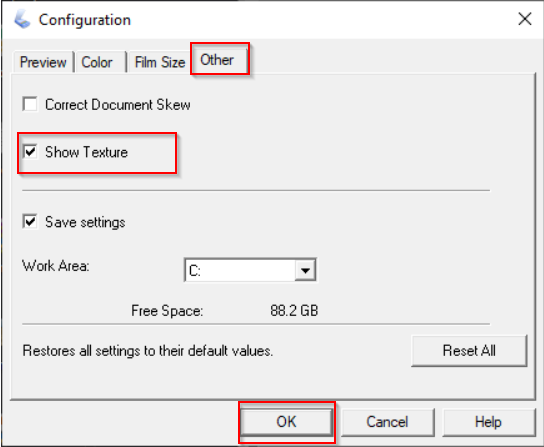Click the 88.2 GB free space value
The image size is (544, 447).
(x=294, y=311)
